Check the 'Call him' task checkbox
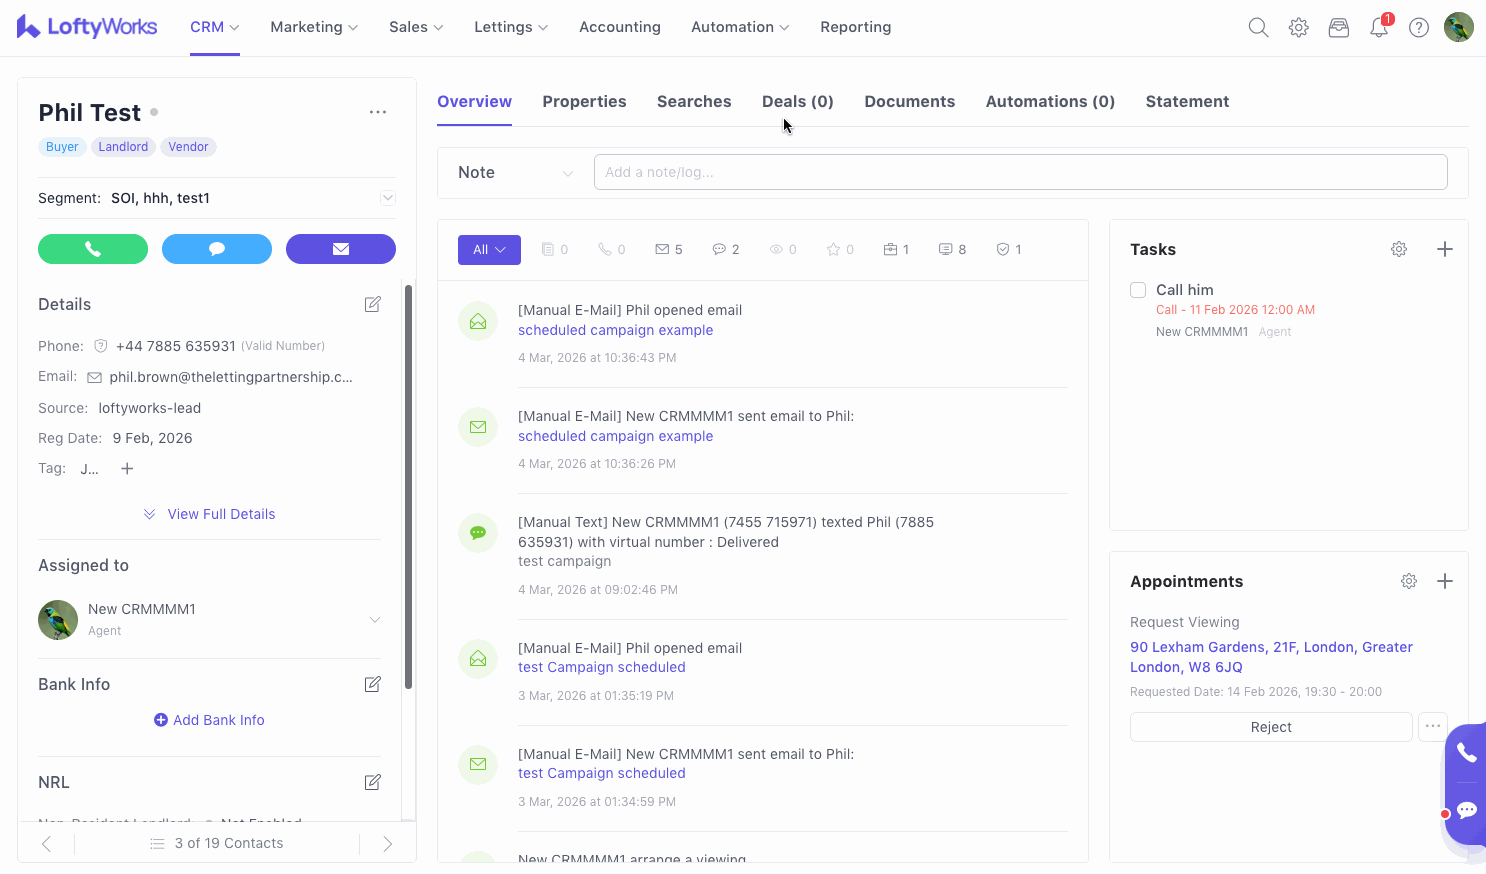Viewport: 1486px width, 874px height. (x=1138, y=290)
